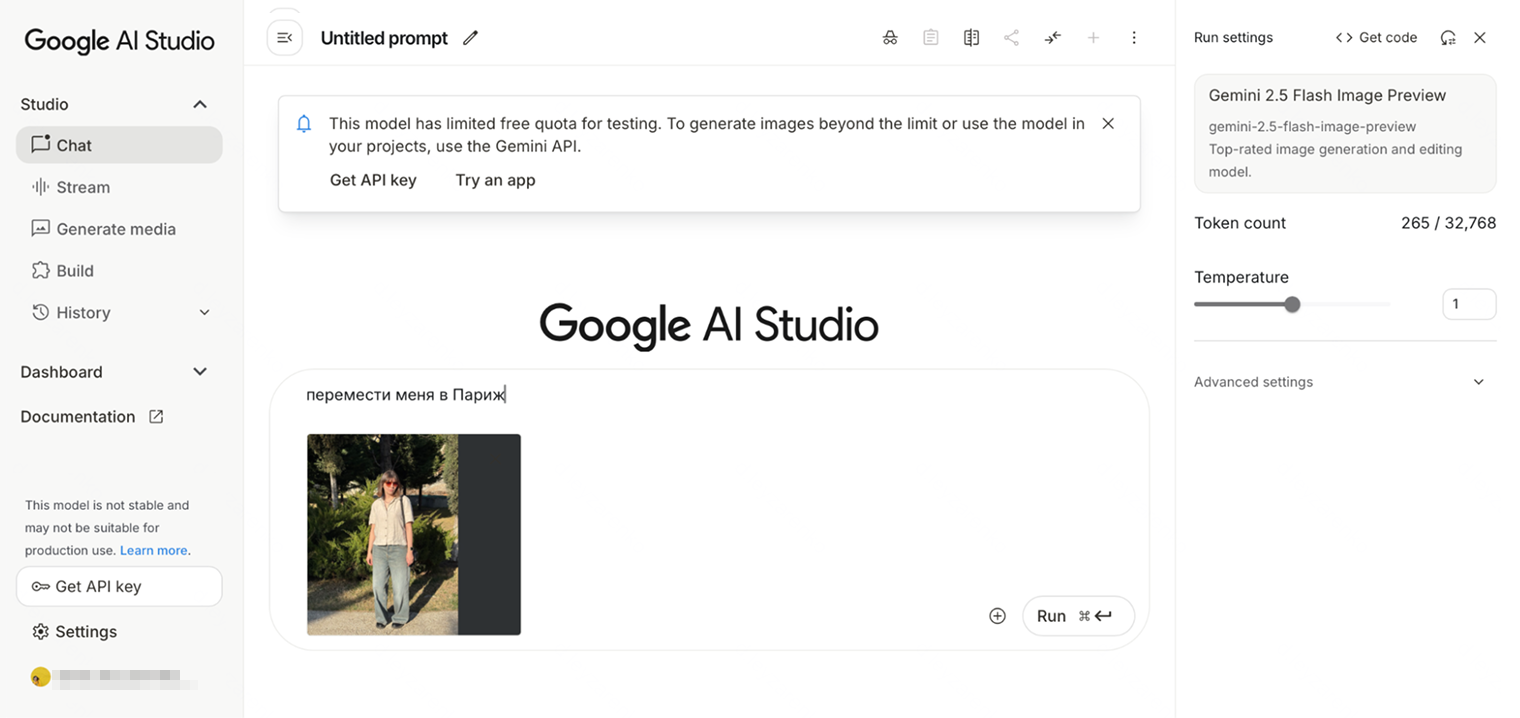Open the three-dot more options menu
Image resolution: width=1520 pixels, height=718 pixels.
tap(1134, 38)
